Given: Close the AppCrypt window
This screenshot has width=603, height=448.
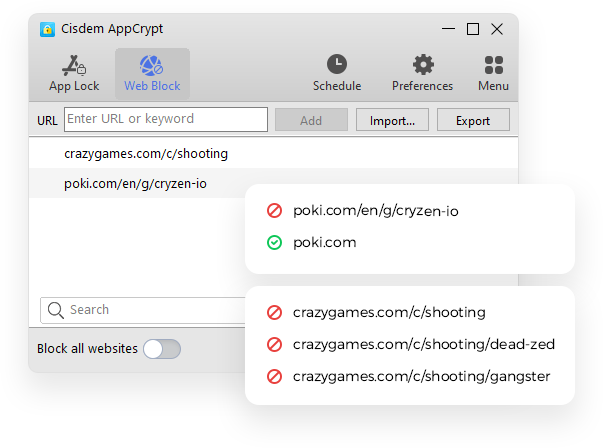Looking at the screenshot, I should tap(497, 29).
